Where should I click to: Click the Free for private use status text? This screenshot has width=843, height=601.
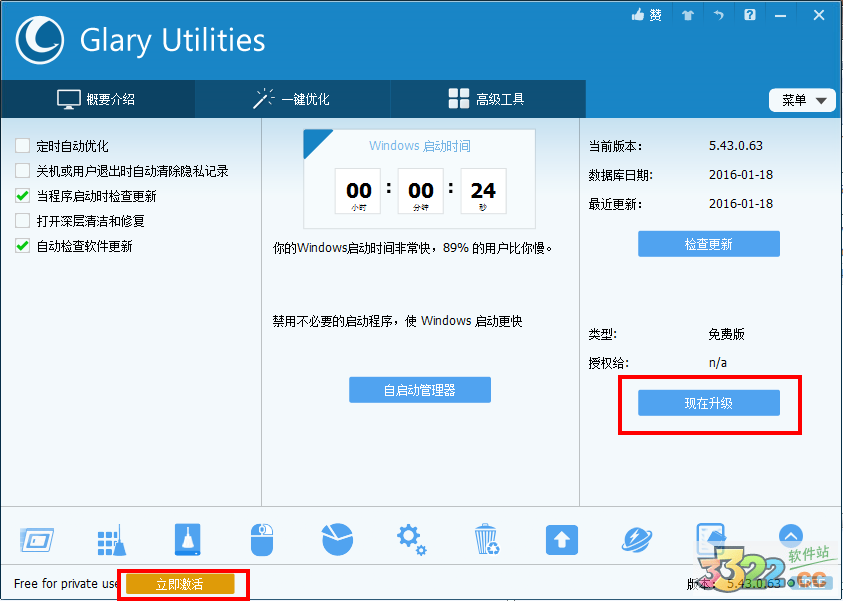[66, 583]
